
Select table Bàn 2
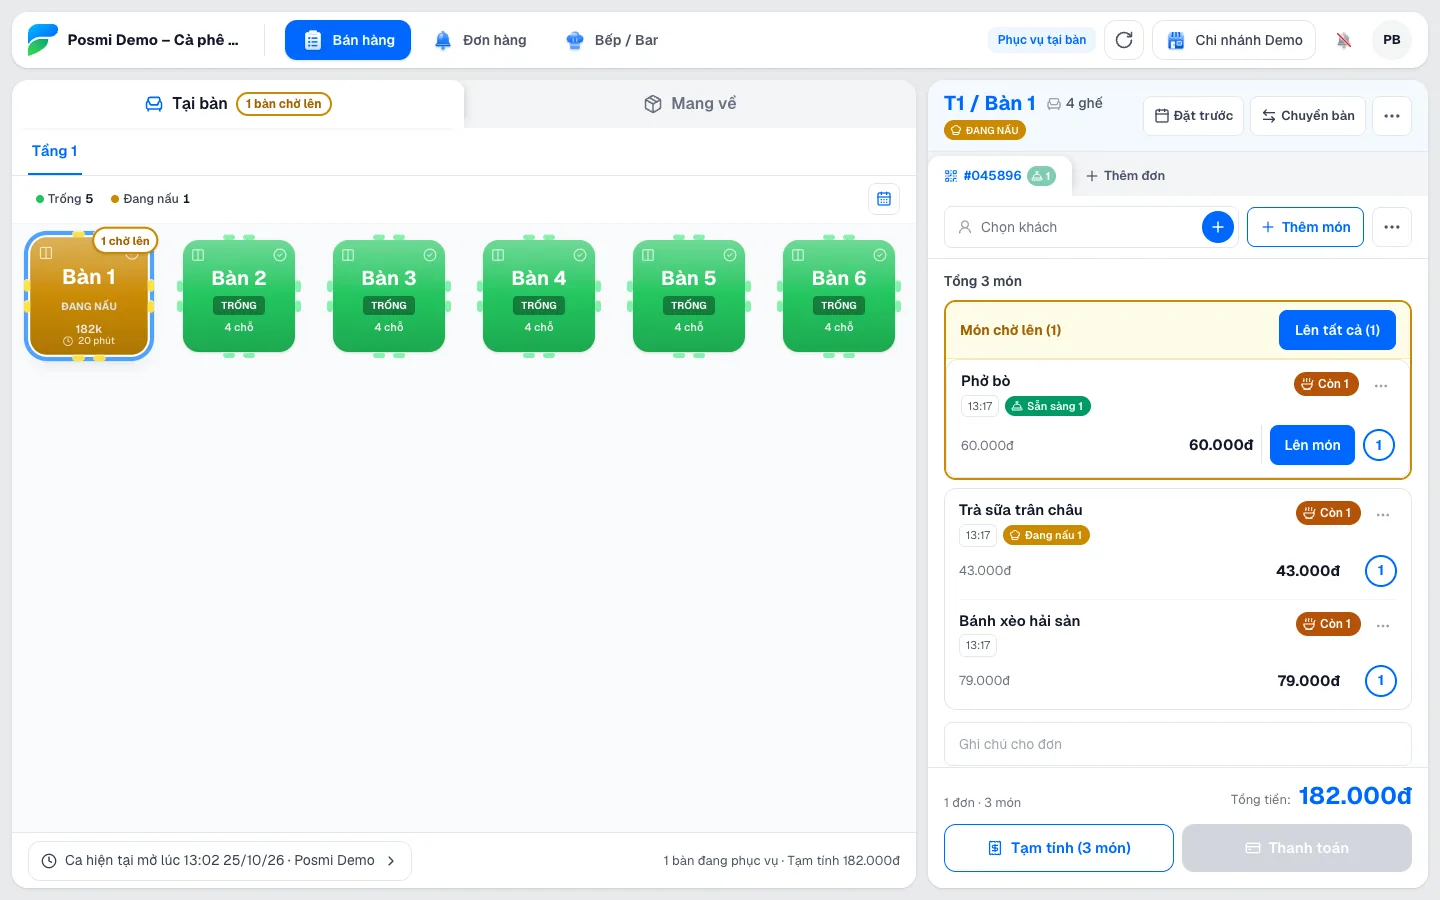pyautogui.click(x=239, y=296)
